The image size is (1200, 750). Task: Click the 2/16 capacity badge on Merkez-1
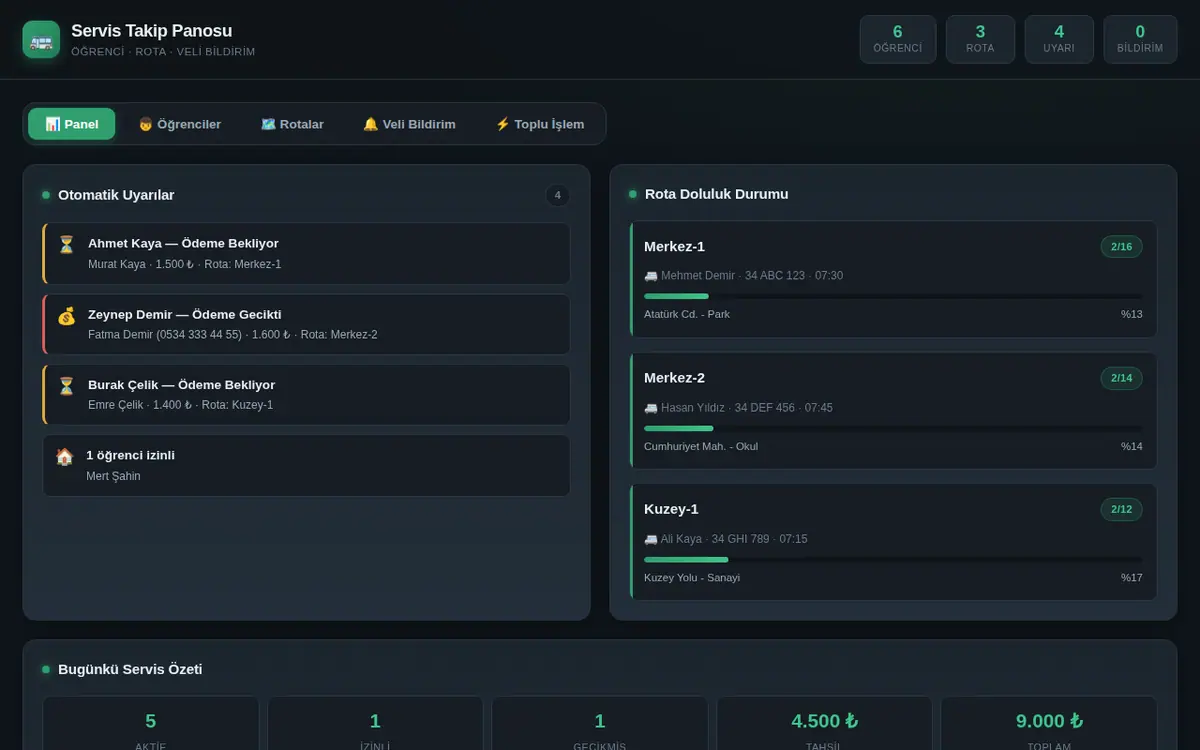click(x=1121, y=247)
